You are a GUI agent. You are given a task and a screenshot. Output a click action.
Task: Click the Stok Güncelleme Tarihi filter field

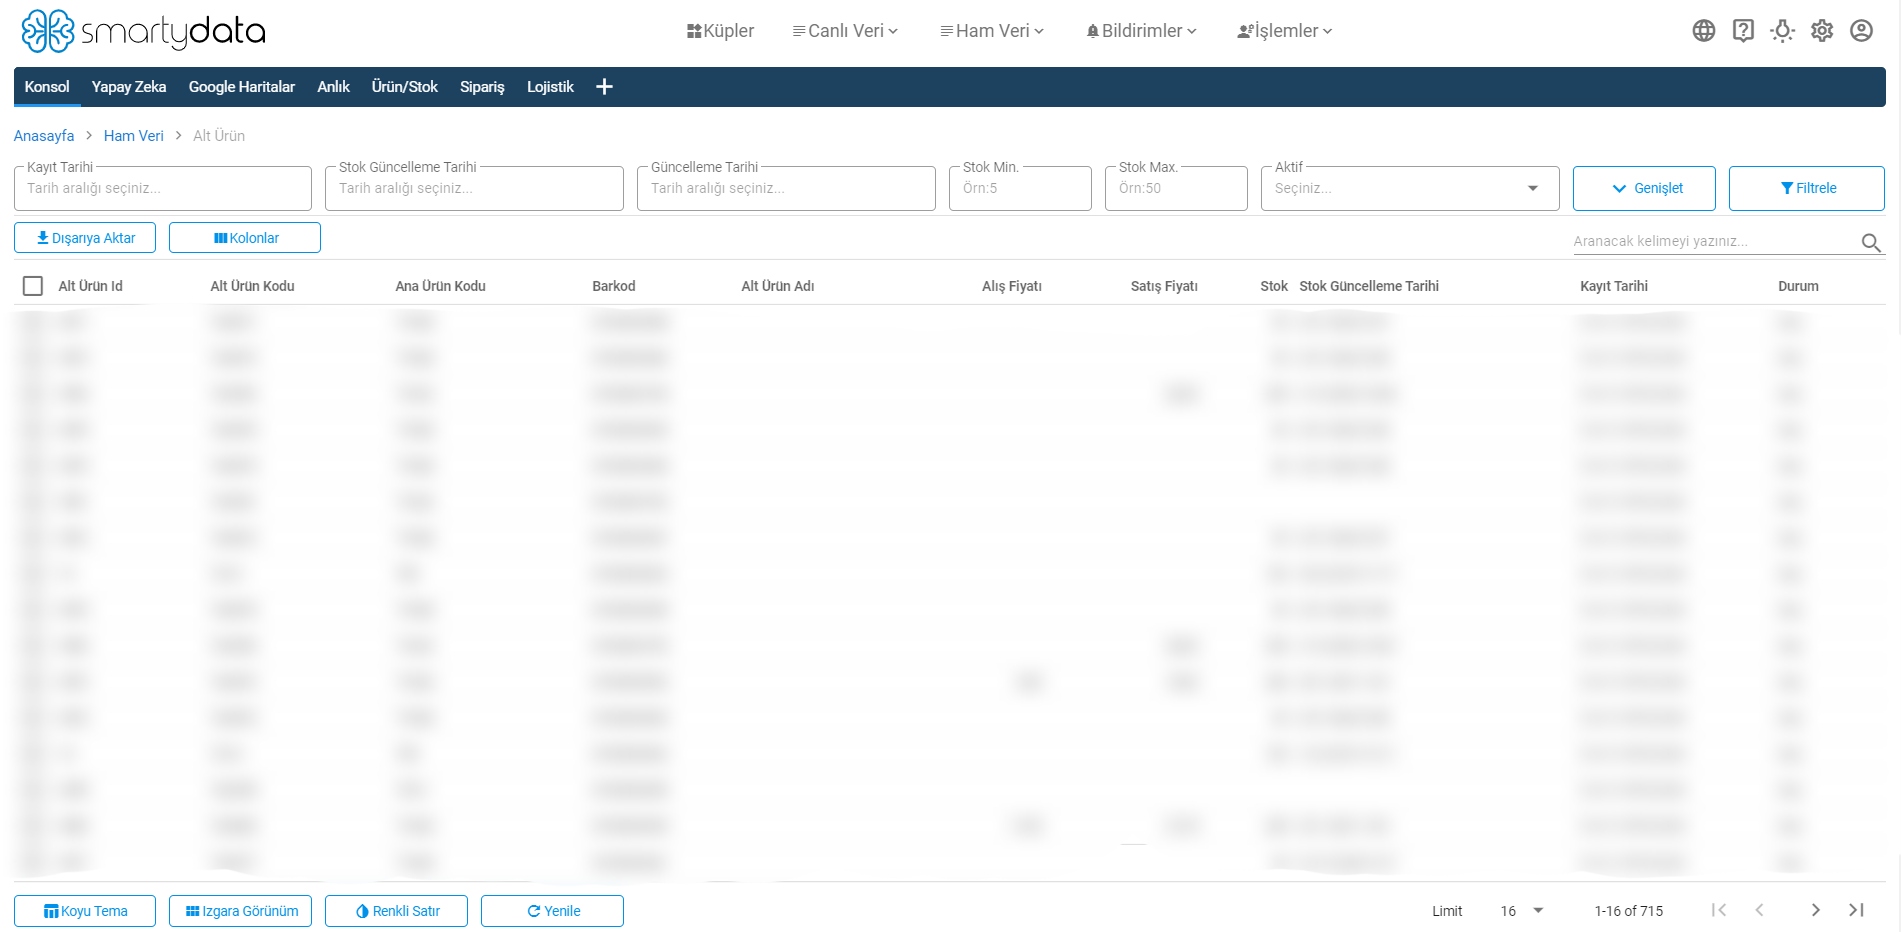475,188
